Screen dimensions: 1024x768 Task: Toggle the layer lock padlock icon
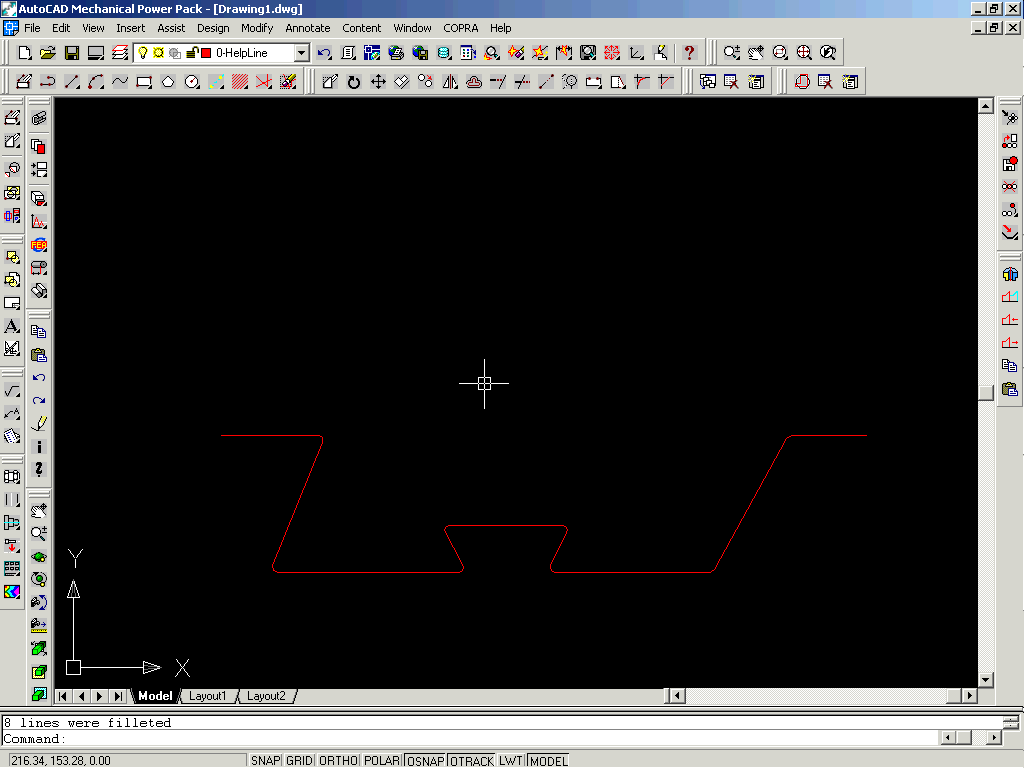pyautogui.click(x=192, y=53)
